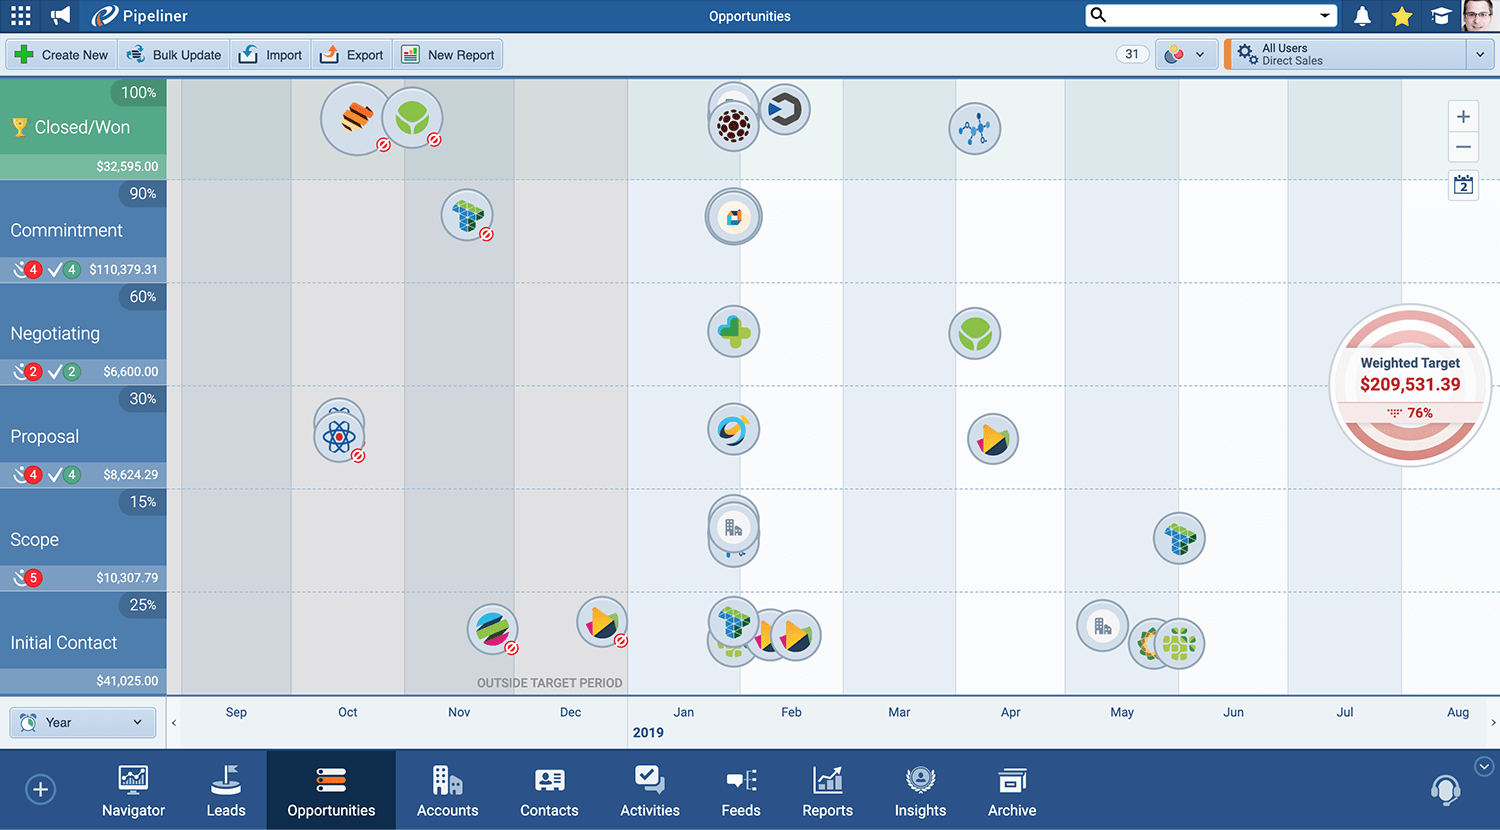Expand the search box dropdown arrow
1500x830 pixels.
coord(1325,15)
